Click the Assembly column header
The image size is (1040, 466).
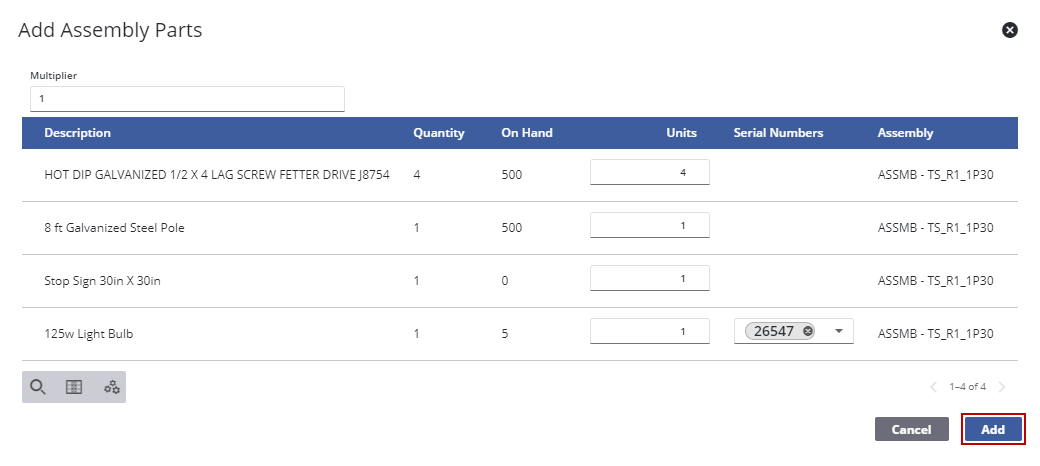click(905, 133)
